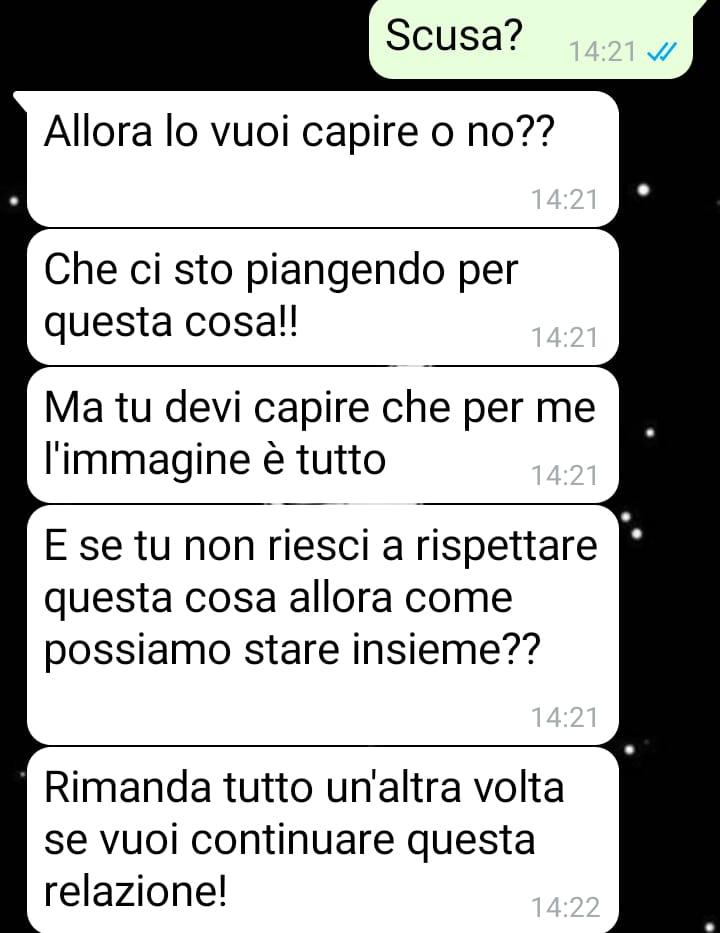Tap the 'Rimanda tutto un'altra volta' message bubble
The height and width of the screenshot is (933, 720).
(323, 840)
